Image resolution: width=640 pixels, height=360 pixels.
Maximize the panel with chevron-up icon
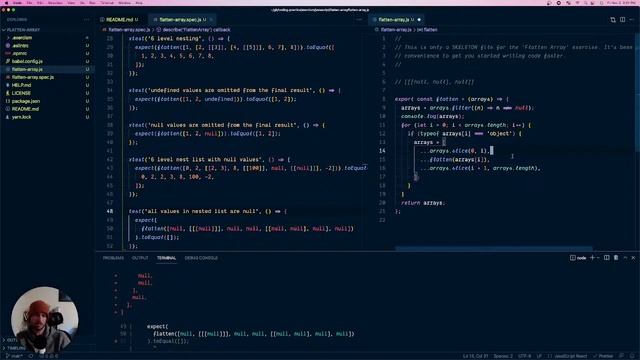click(x=625, y=258)
